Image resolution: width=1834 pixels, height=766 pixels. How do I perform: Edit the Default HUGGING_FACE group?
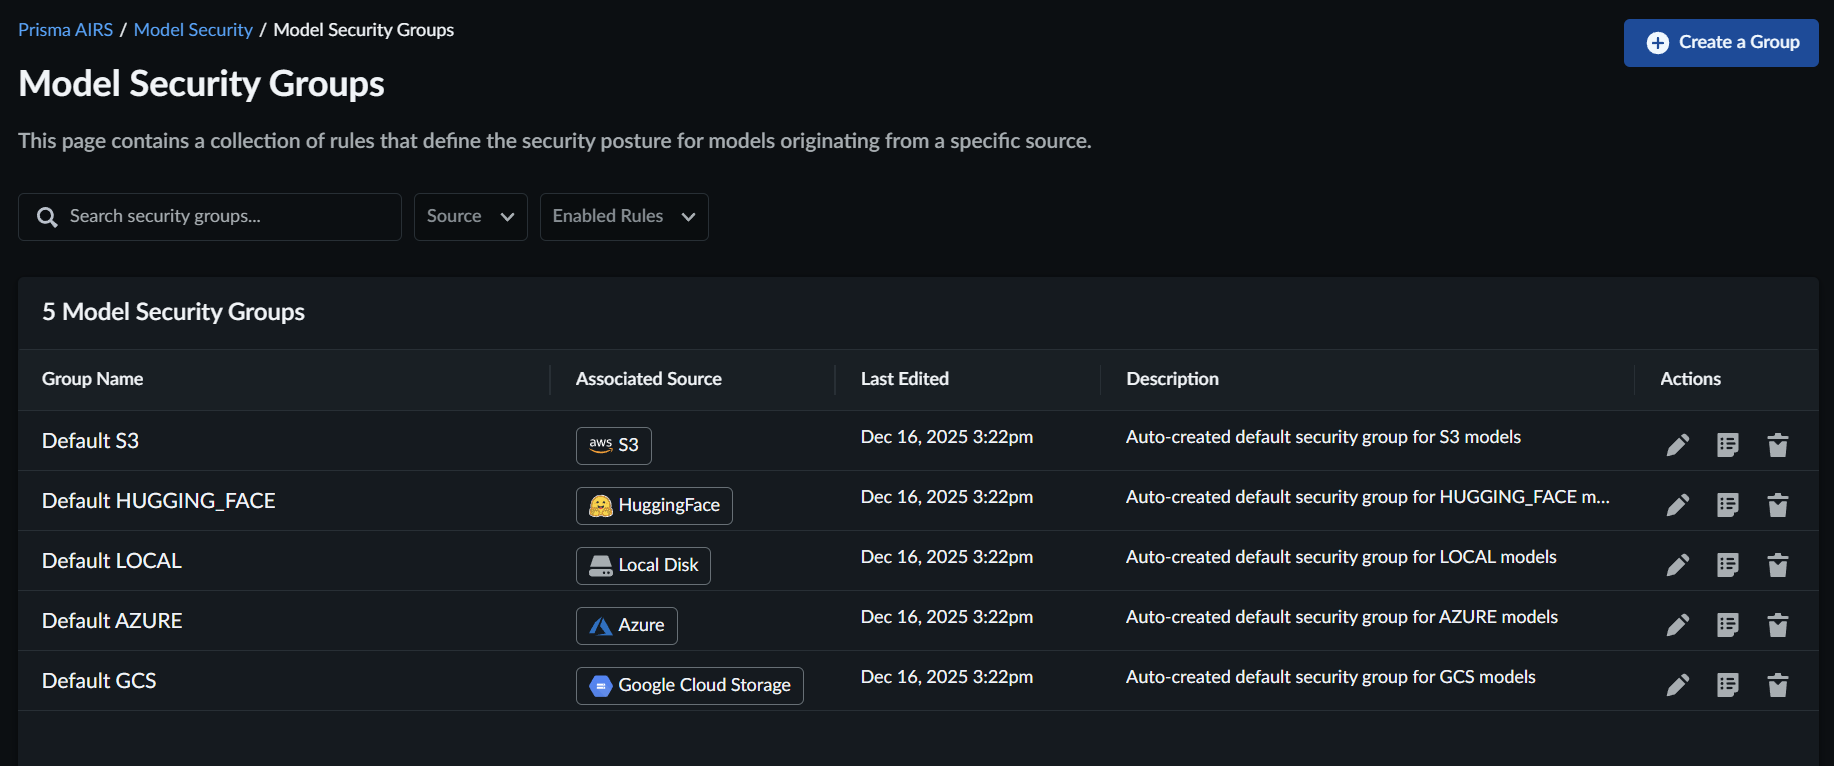(x=1677, y=505)
